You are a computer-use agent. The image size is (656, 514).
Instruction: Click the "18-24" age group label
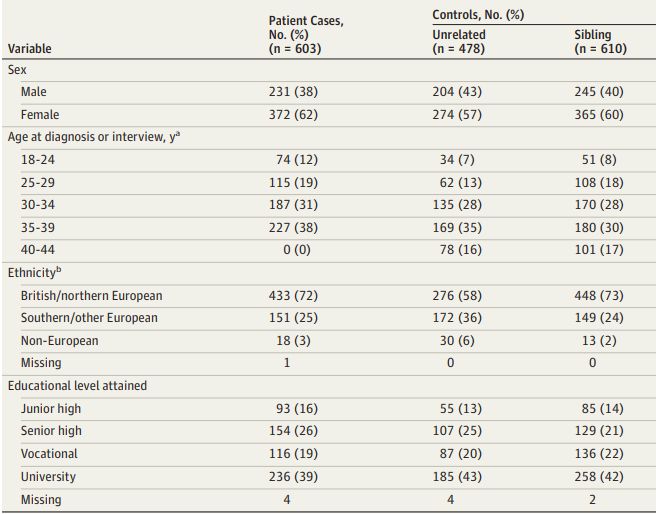(38, 160)
